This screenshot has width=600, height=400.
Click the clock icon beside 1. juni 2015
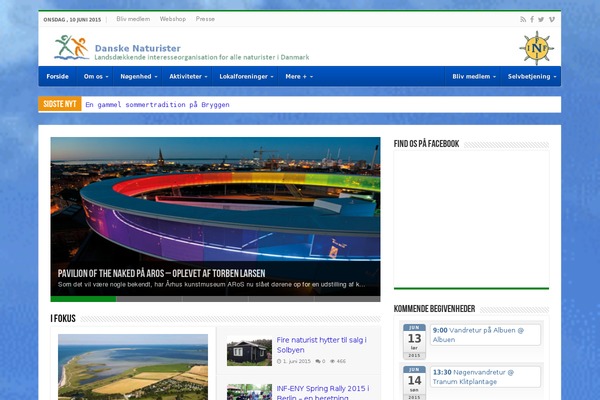pos(279,361)
